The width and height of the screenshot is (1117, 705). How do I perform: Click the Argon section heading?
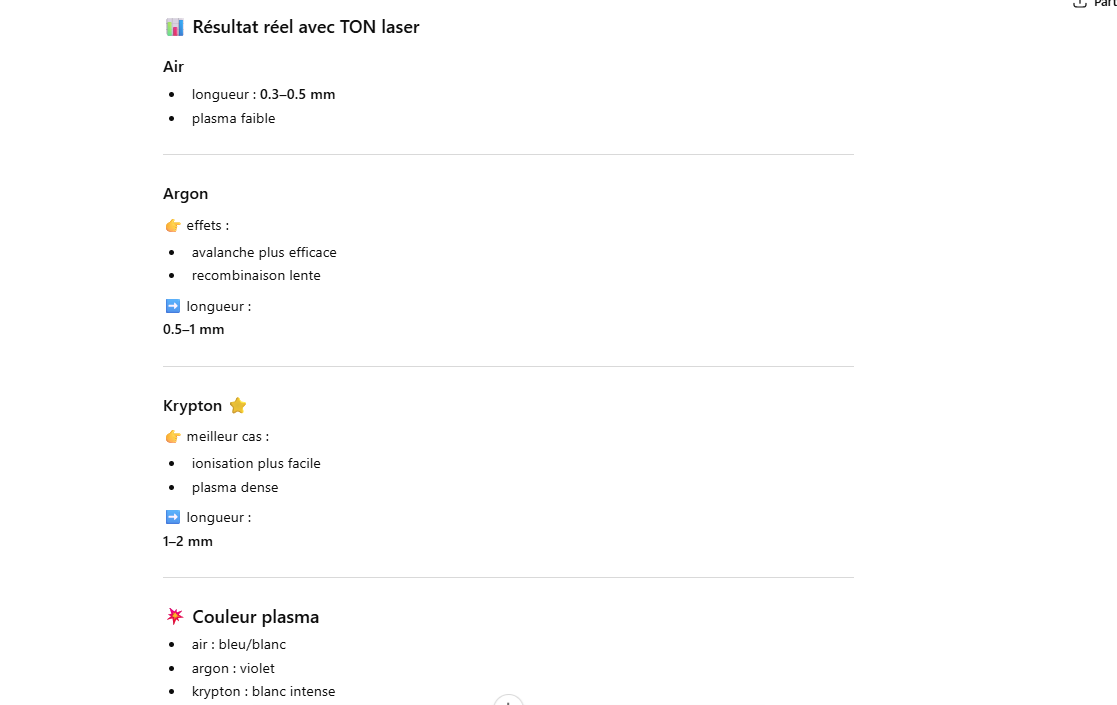point(186,194)
